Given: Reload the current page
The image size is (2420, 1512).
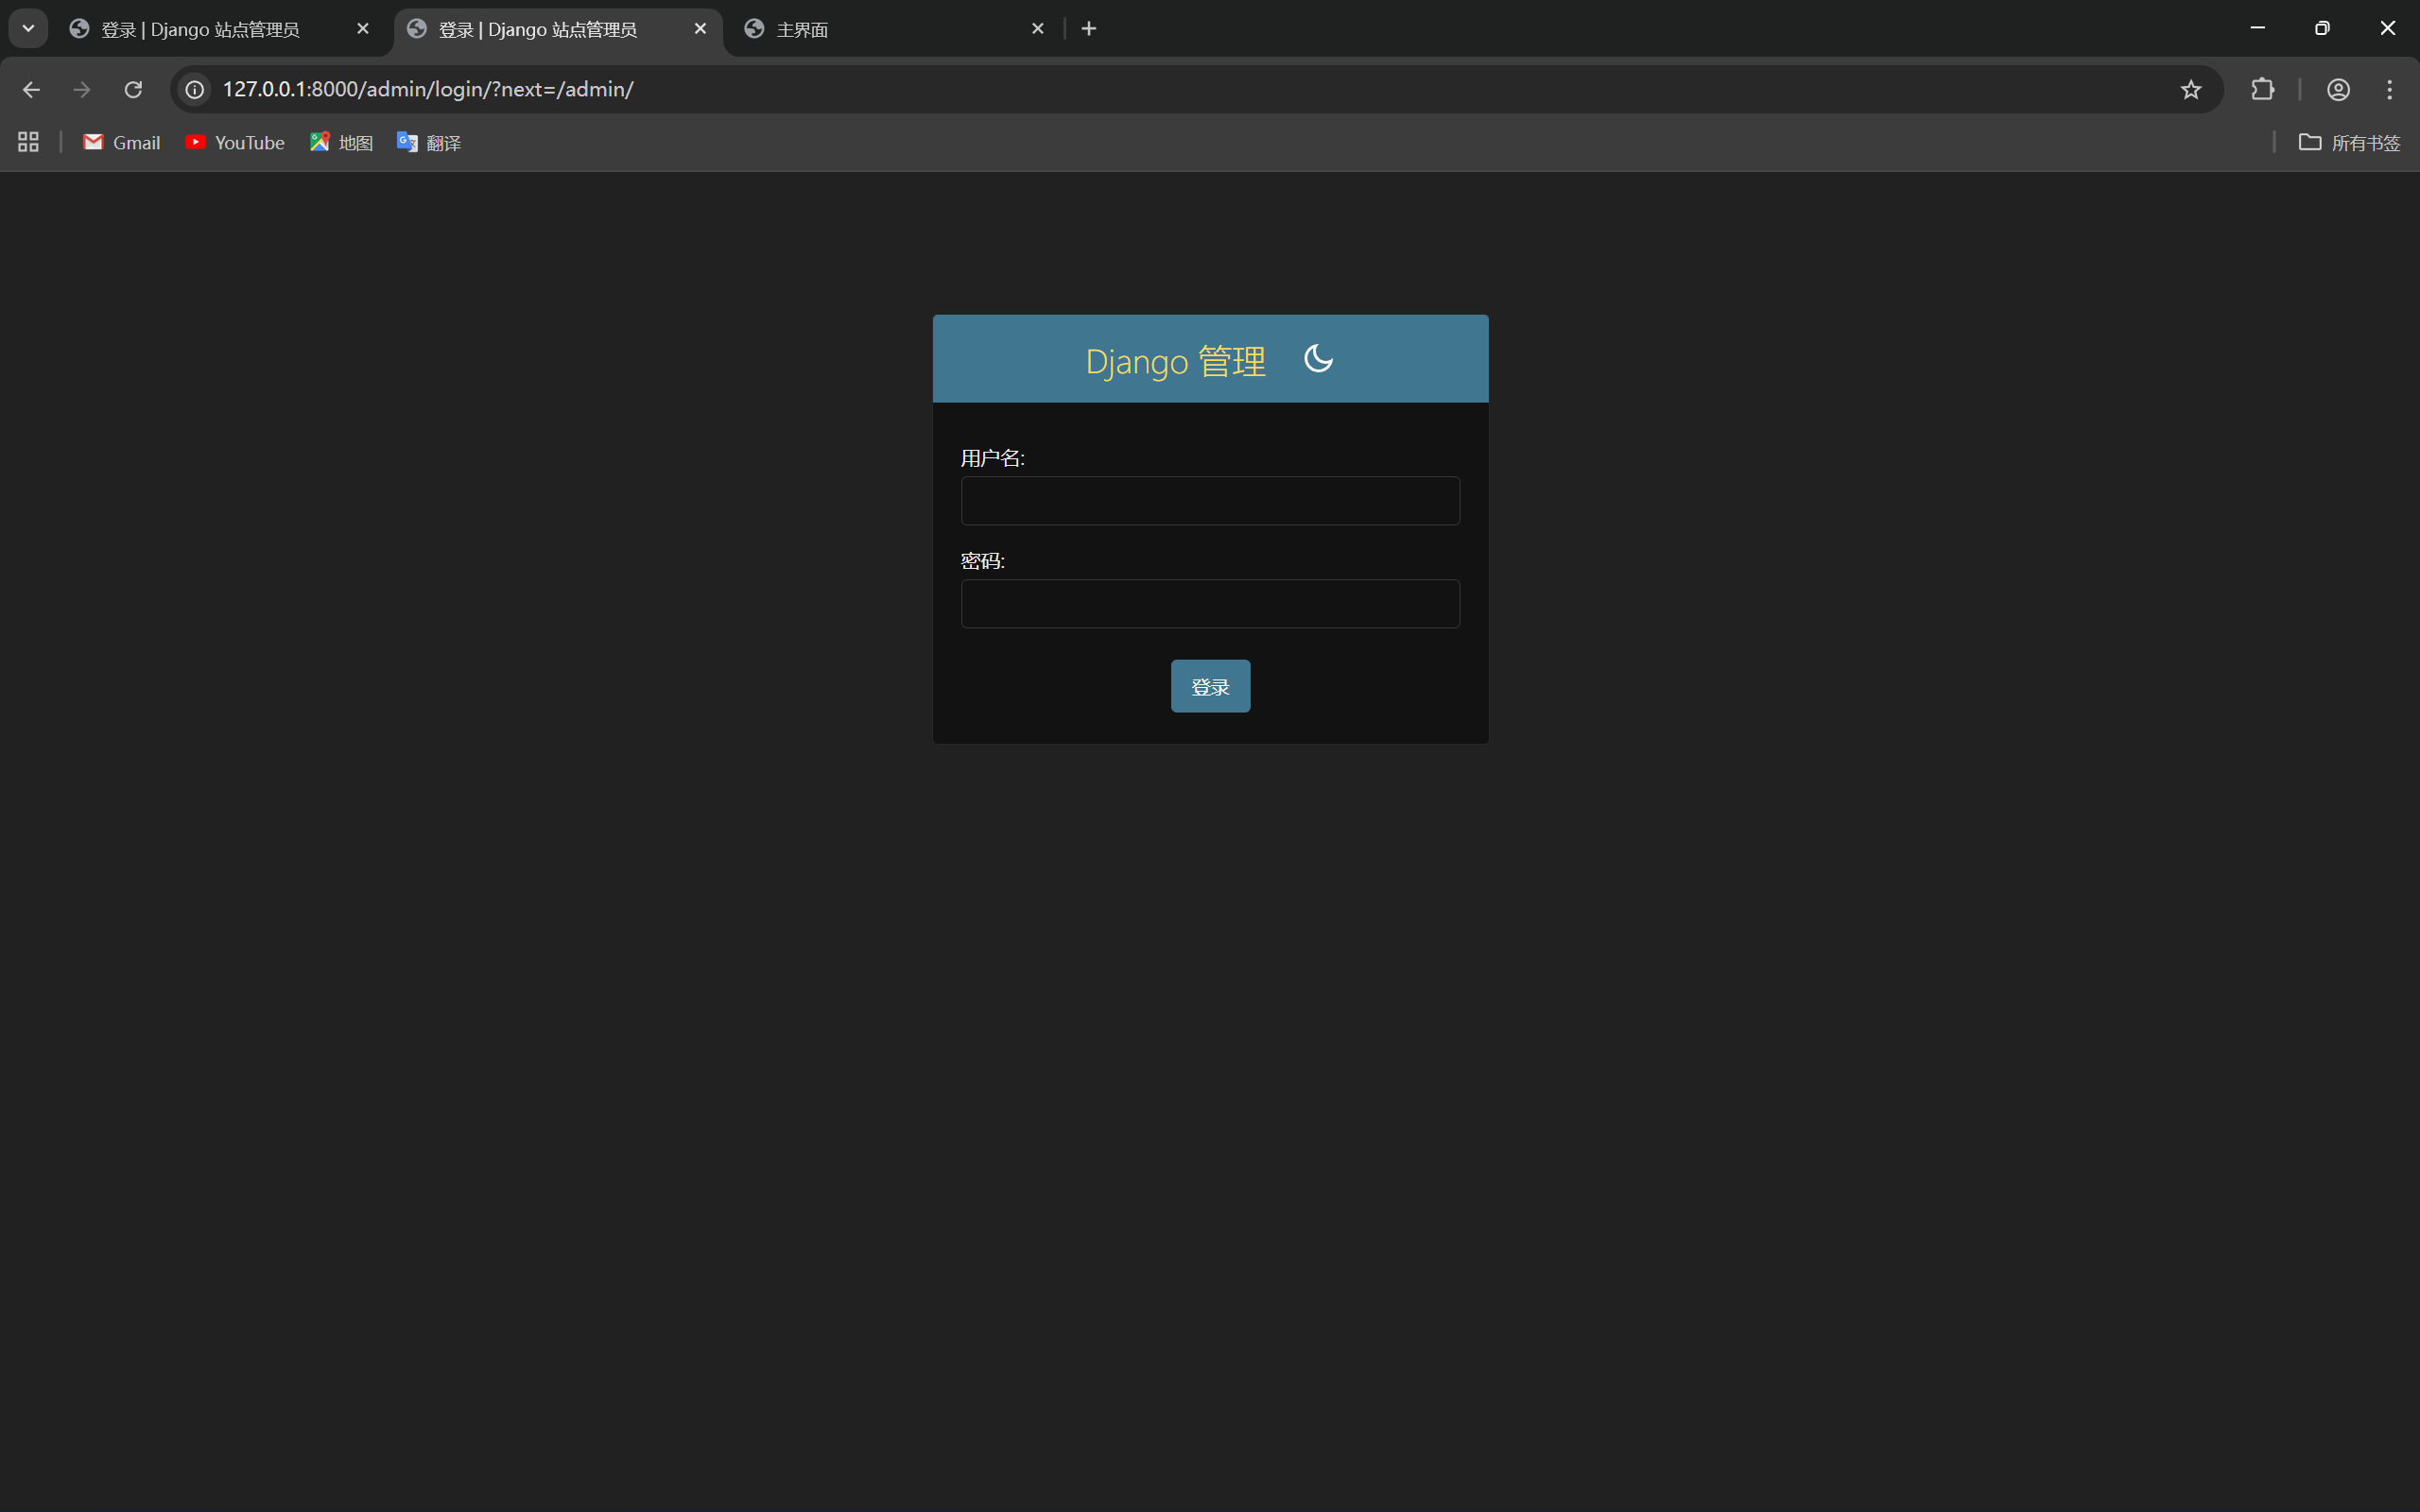Looking at the screenshot, I should [x=133, y=89].
